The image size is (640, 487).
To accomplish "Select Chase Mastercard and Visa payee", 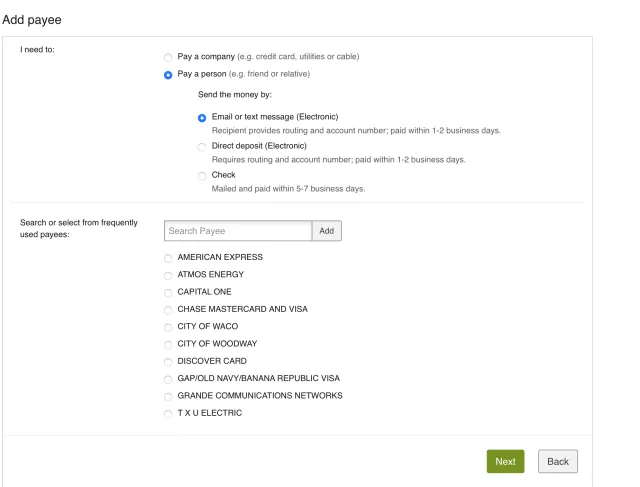I will point(168,310).
